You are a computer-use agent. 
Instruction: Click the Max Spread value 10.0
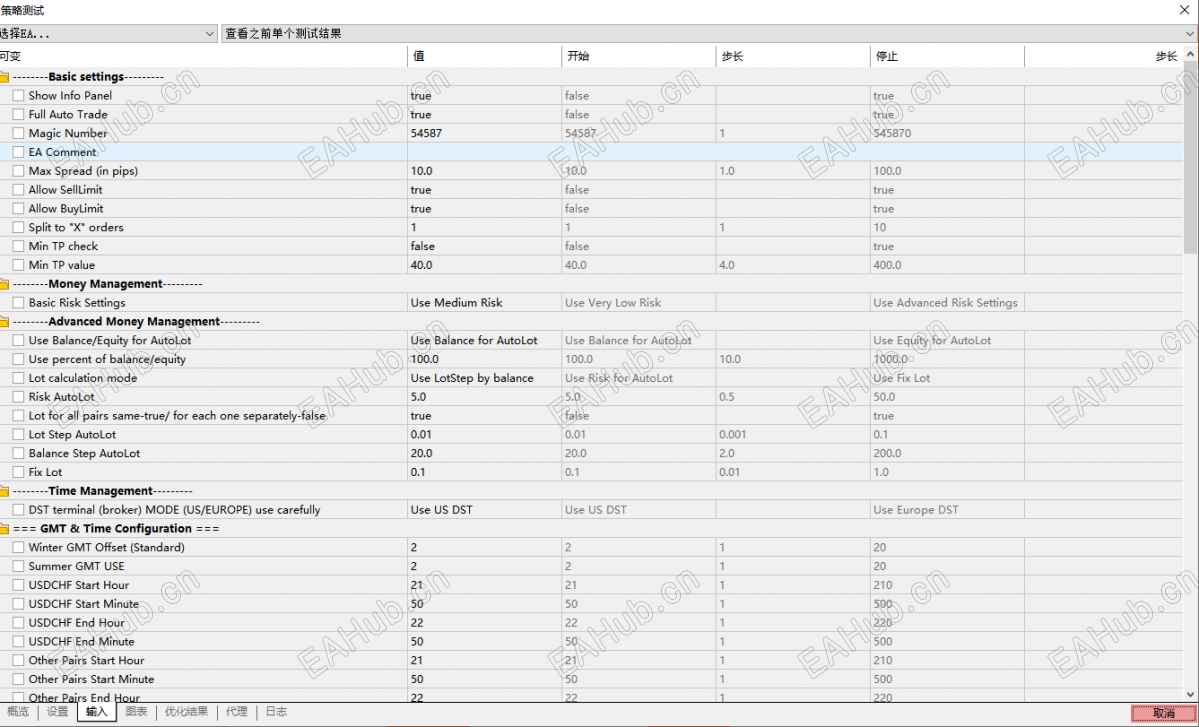click(x=421, y=171)
